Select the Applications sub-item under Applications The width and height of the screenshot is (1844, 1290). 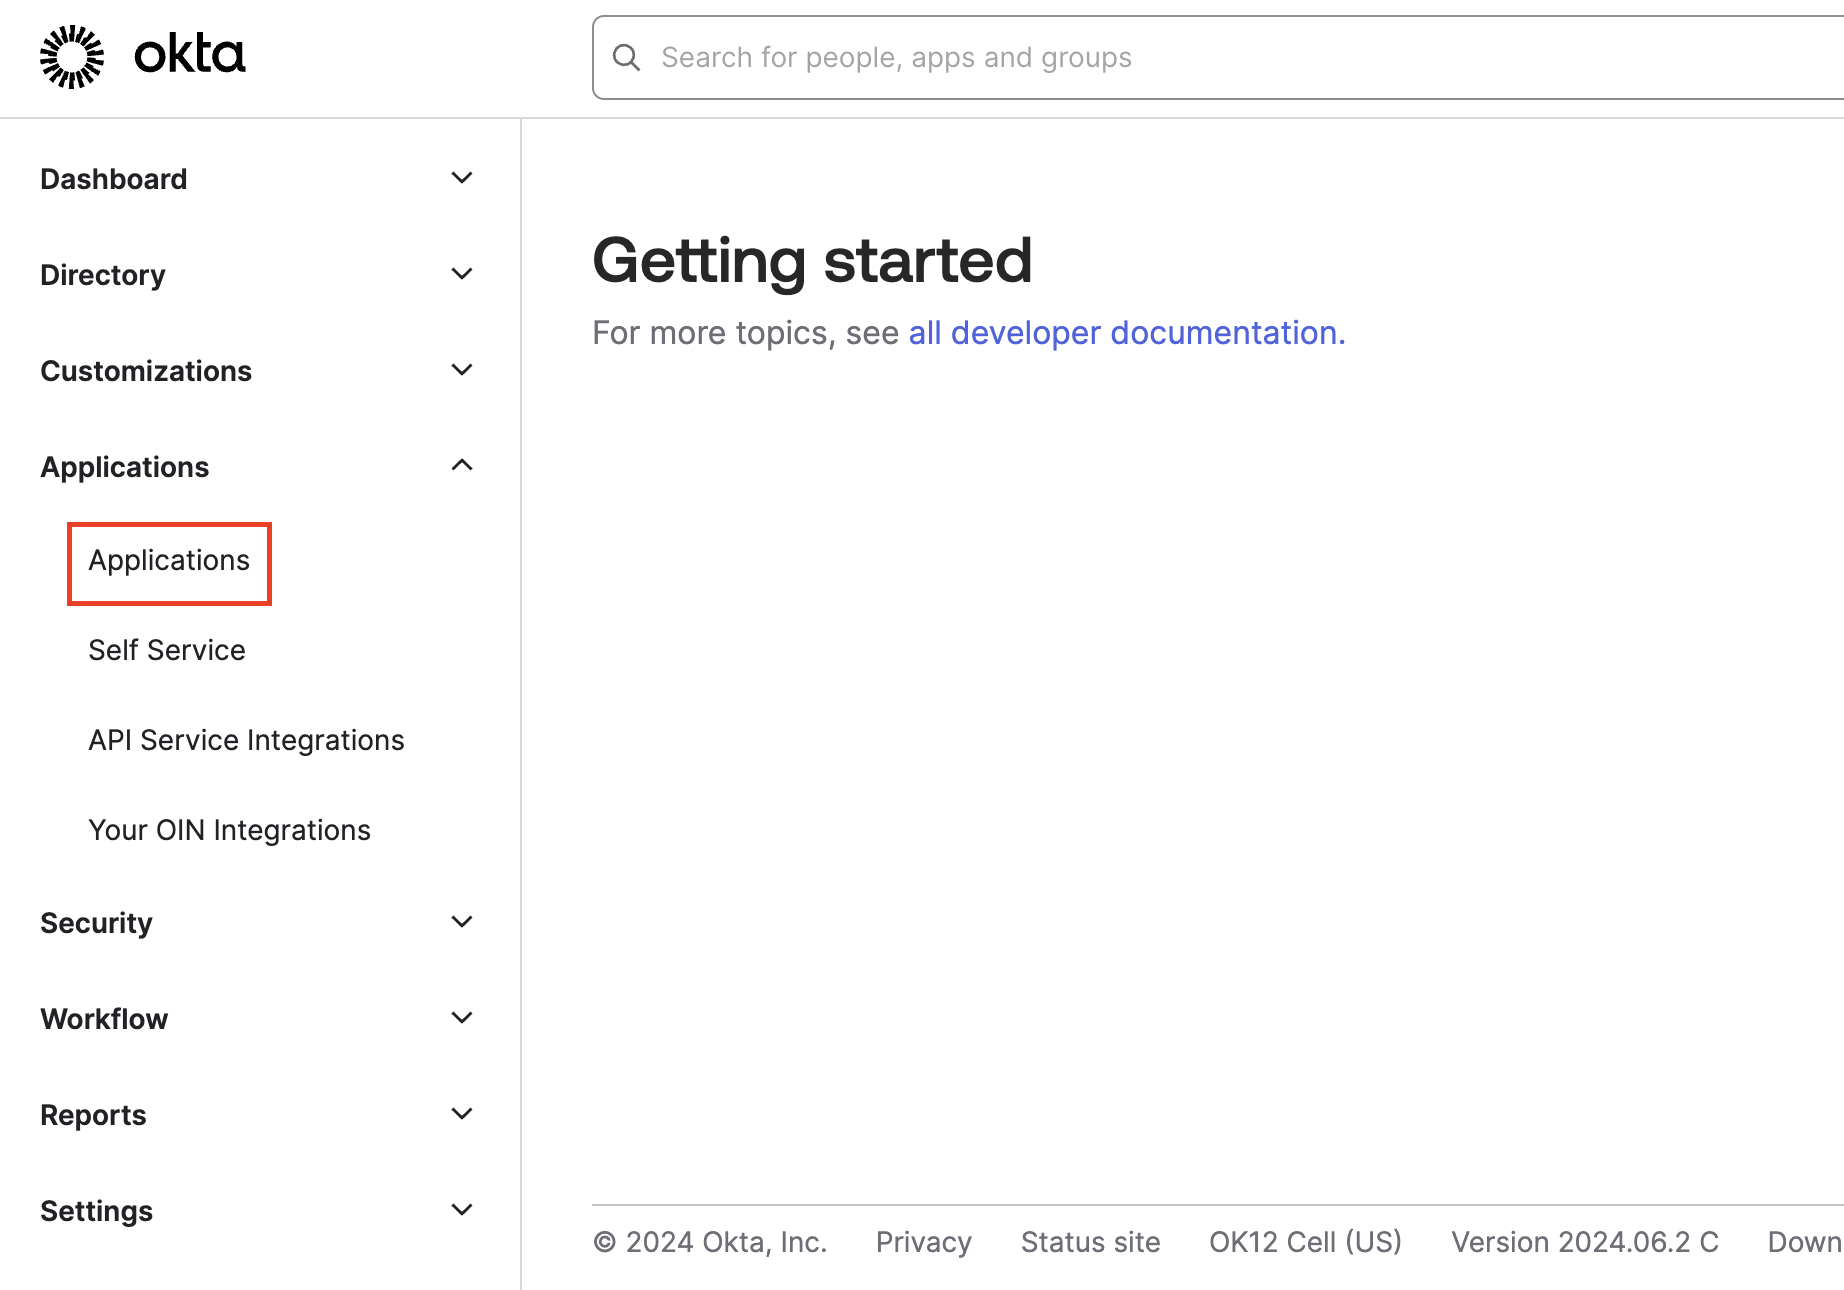[169, 561]
